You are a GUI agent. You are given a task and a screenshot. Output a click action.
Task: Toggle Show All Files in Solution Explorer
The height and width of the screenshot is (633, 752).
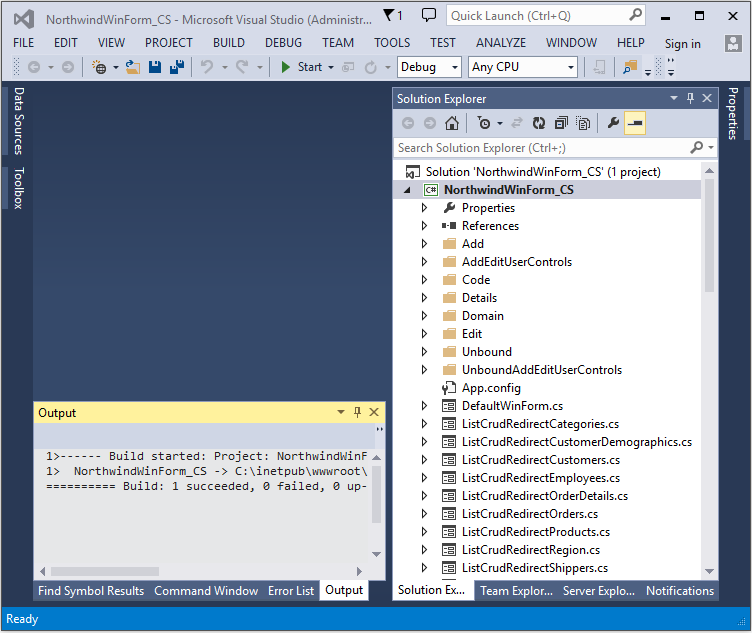(x=583, y=124)
